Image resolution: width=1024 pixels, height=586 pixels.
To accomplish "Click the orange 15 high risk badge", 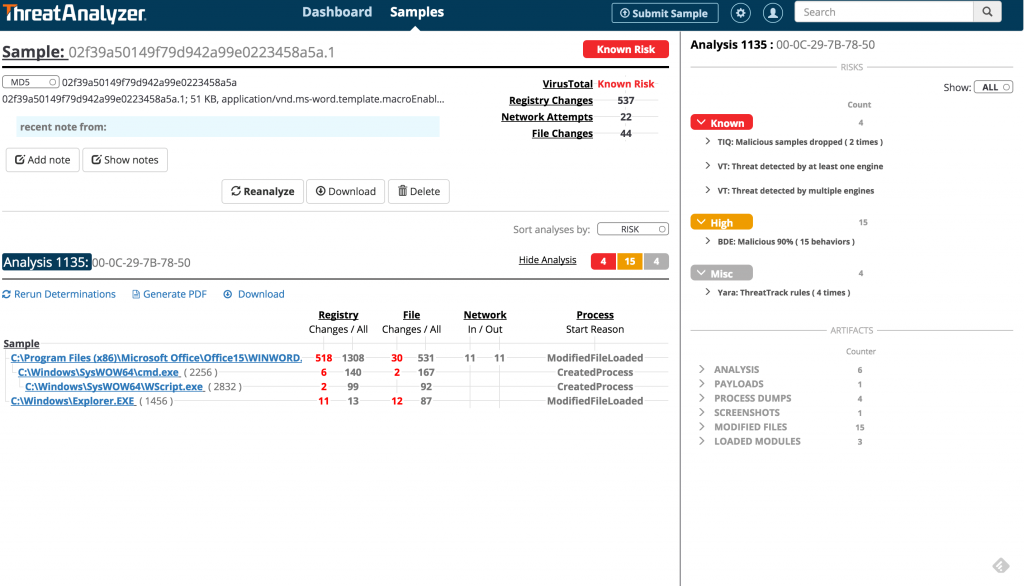I will point(629,262).
